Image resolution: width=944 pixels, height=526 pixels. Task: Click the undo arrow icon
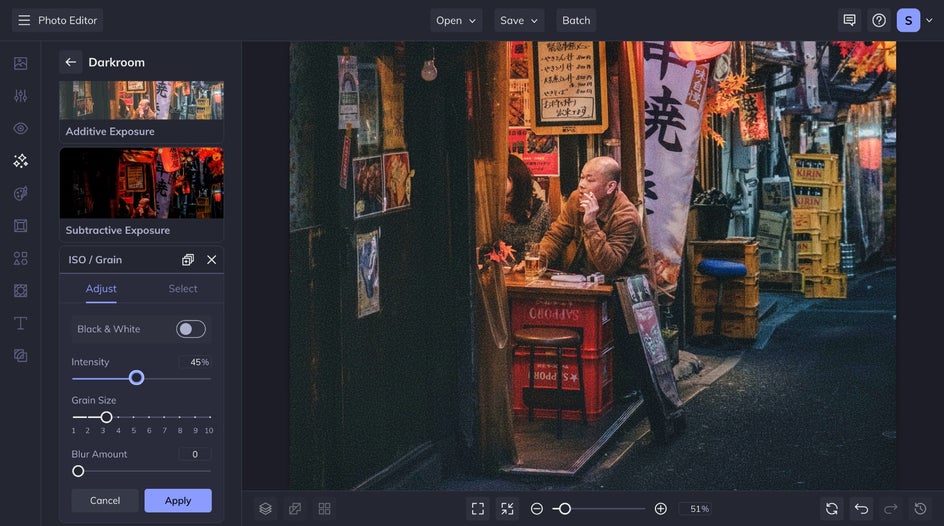pos(861,509)
